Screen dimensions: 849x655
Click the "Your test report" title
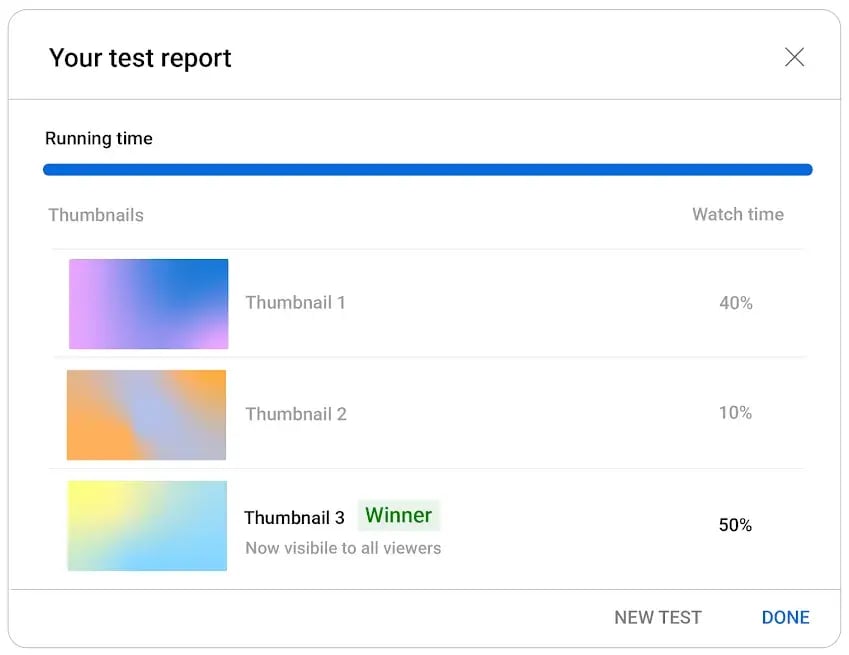click(x=140, y=58)
